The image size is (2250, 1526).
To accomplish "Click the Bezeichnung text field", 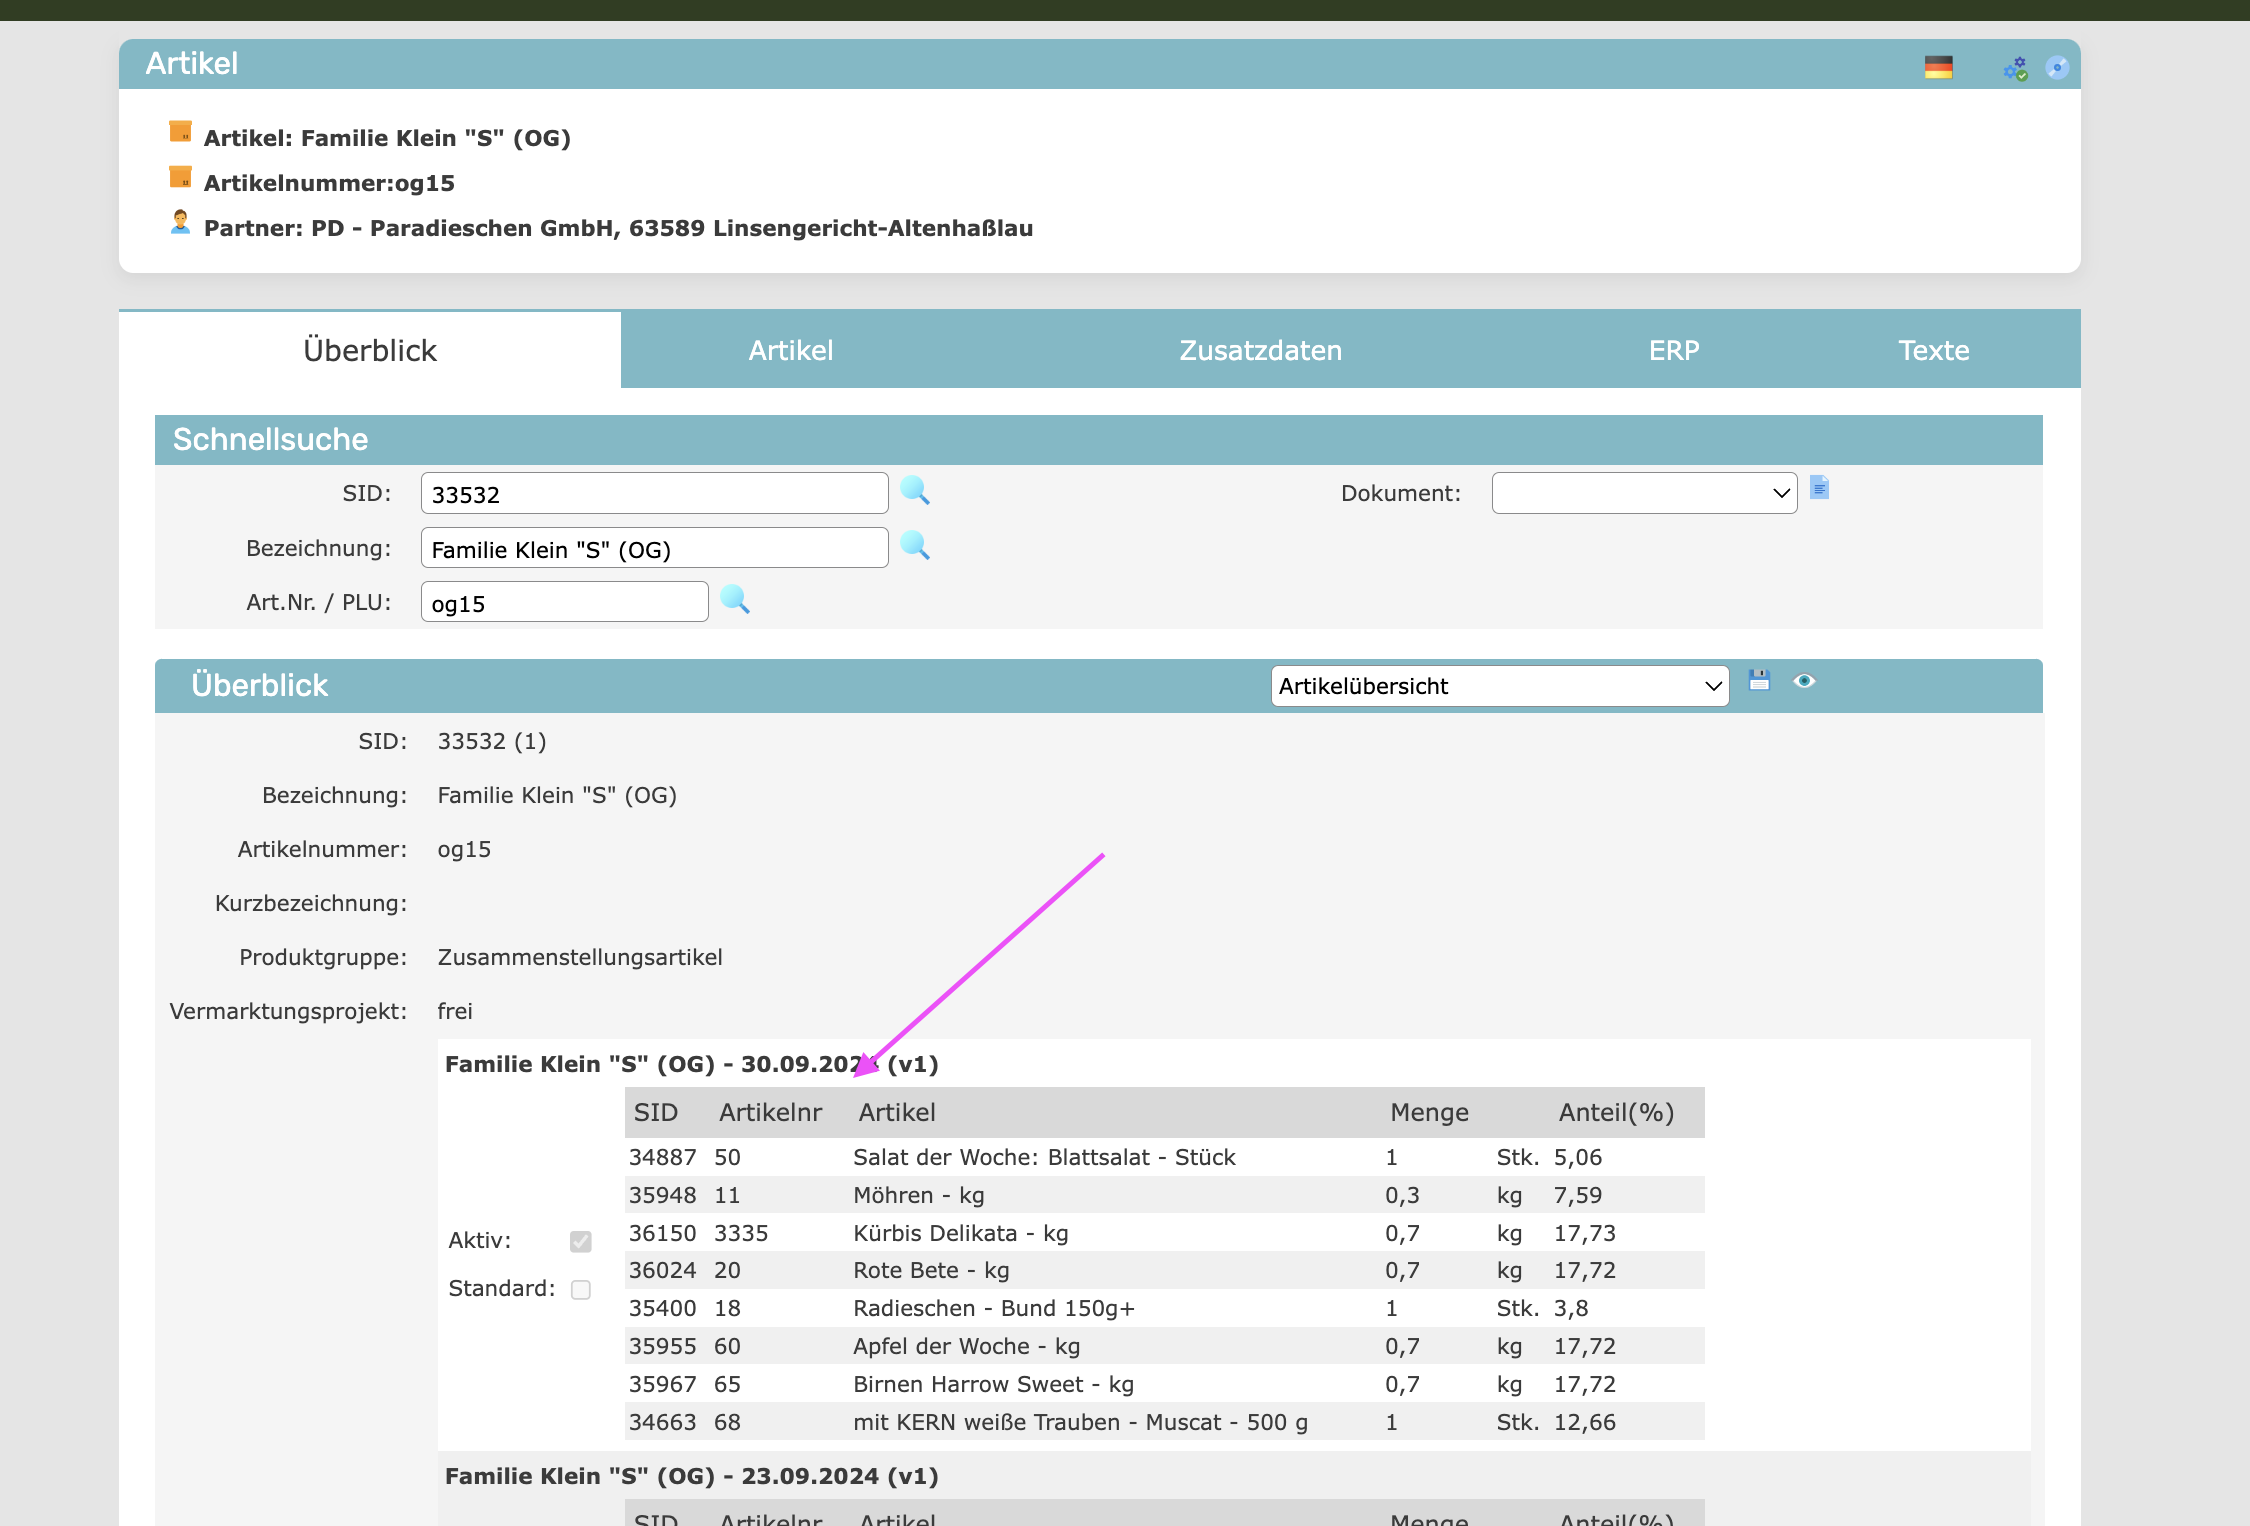I will click(x=654, y=549).
